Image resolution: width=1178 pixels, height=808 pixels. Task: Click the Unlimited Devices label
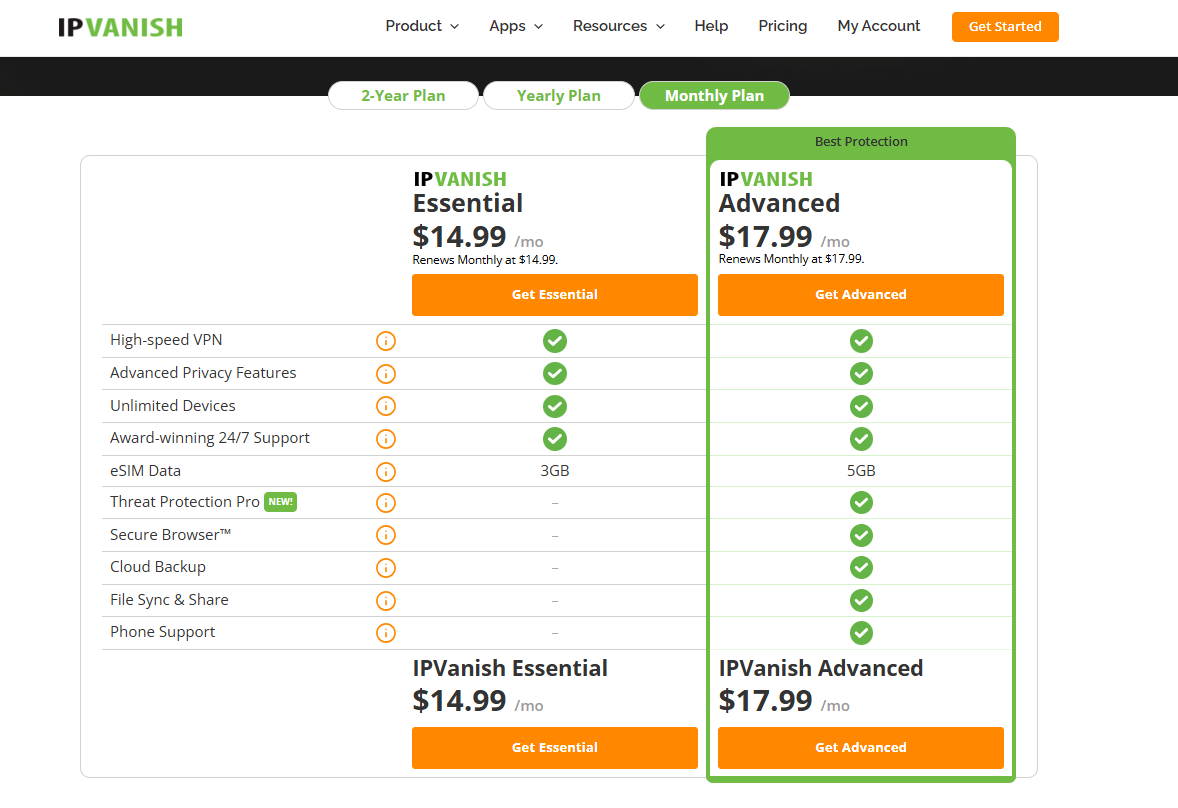173,406
